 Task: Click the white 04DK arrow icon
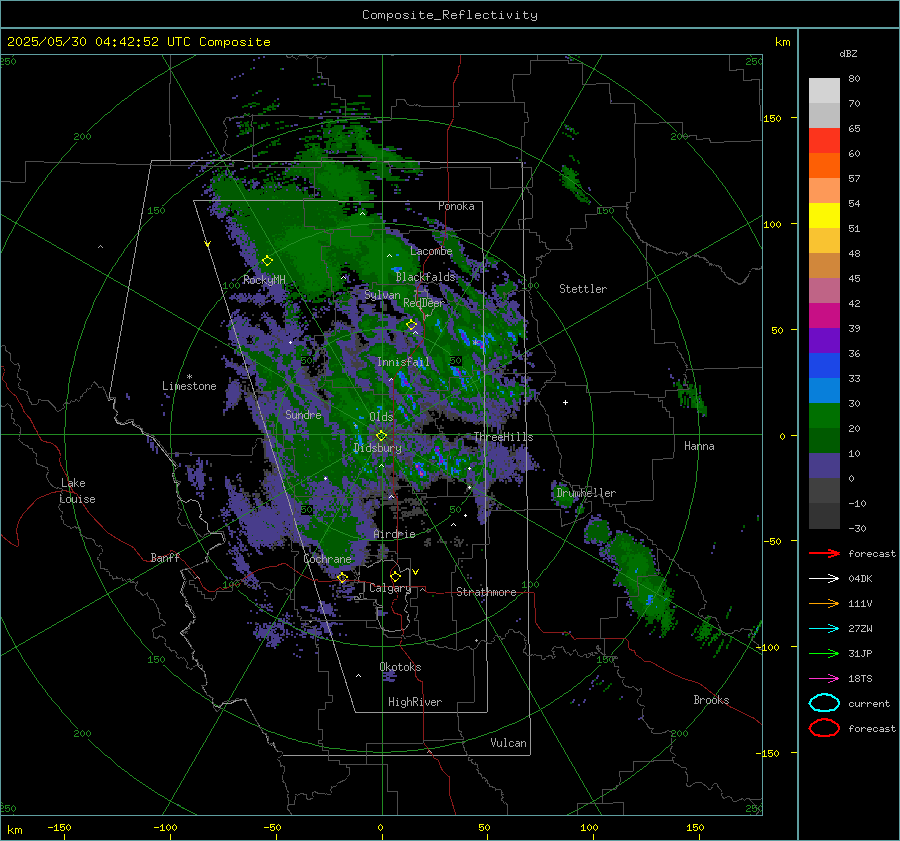pos(824,578)
